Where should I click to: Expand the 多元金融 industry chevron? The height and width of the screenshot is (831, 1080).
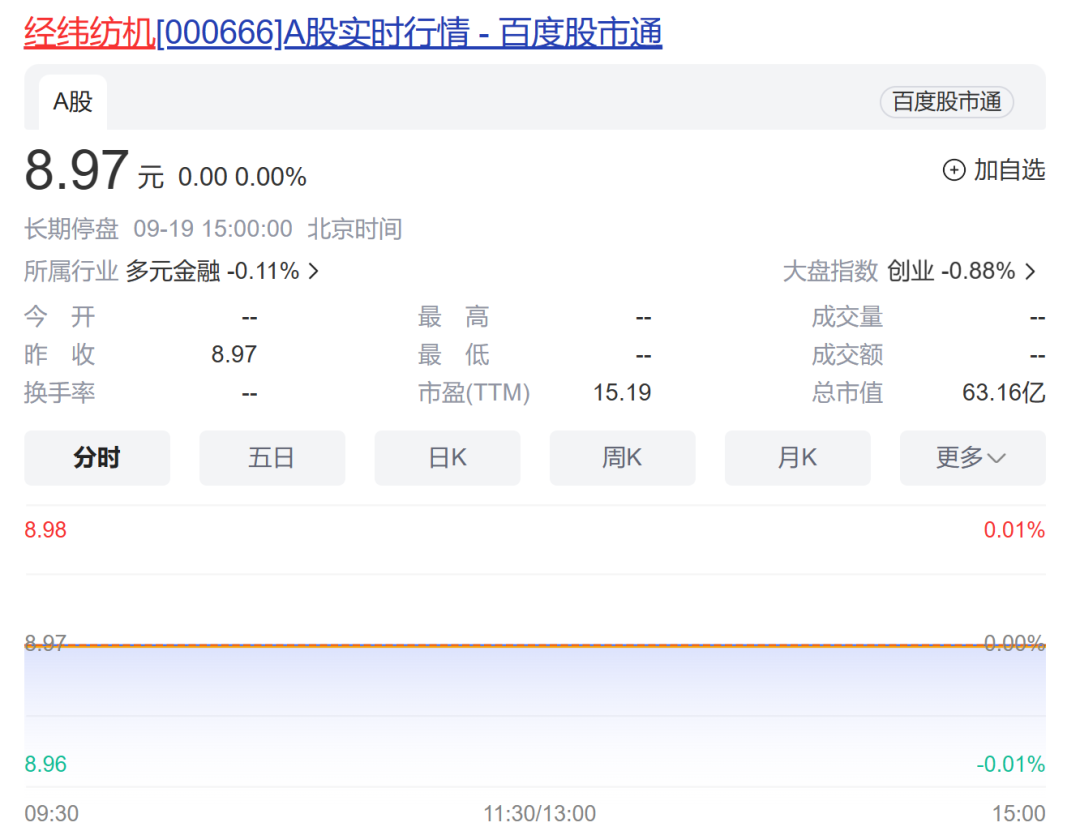click(314, 271)
